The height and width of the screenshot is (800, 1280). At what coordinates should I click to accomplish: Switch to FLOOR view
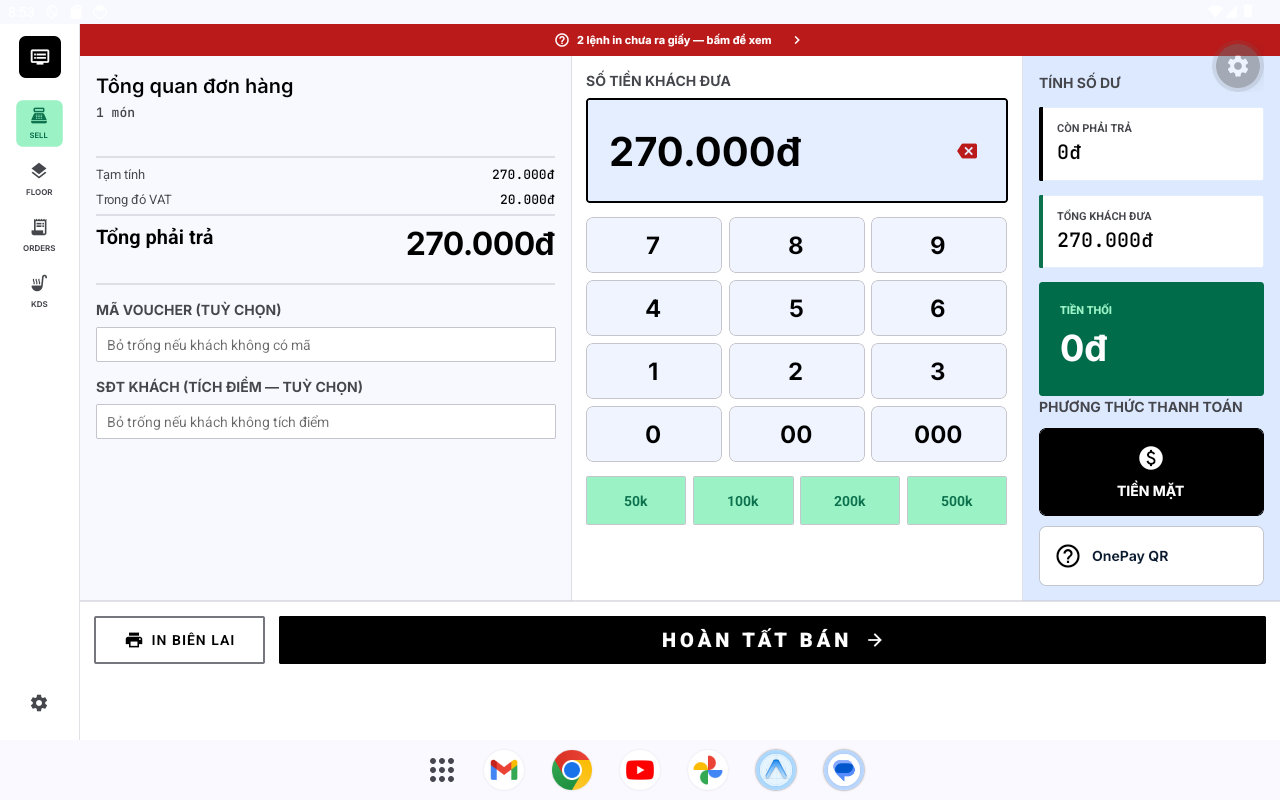39,179
